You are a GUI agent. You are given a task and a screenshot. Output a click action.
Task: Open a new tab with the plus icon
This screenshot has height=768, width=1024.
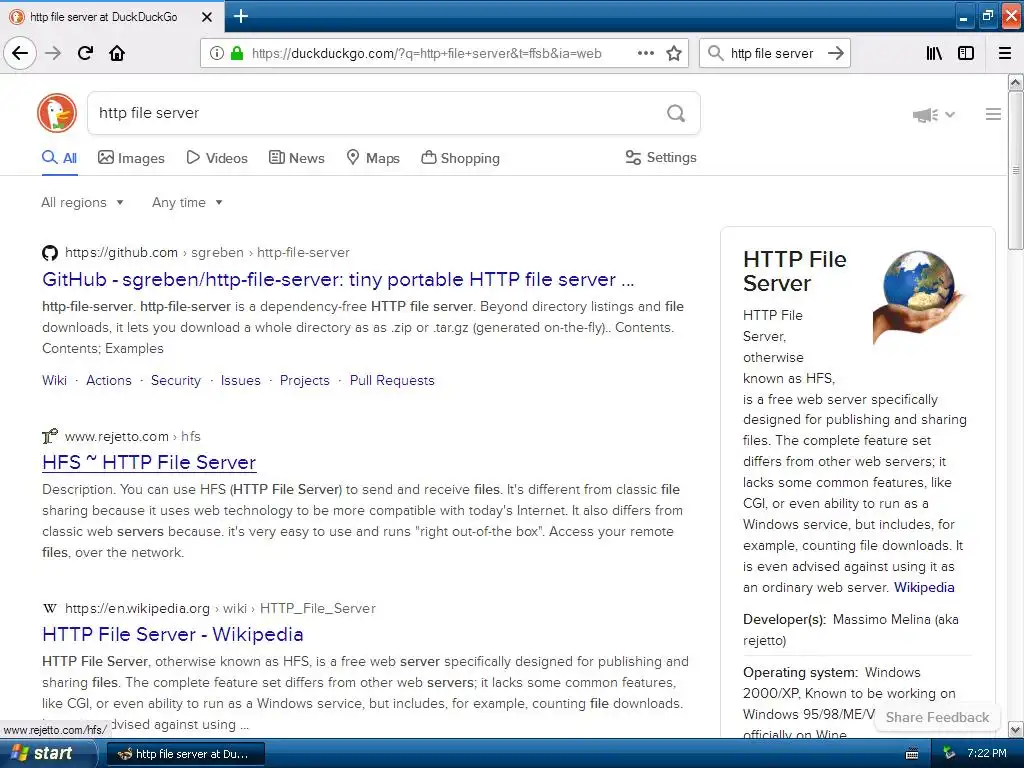(240, 16)
